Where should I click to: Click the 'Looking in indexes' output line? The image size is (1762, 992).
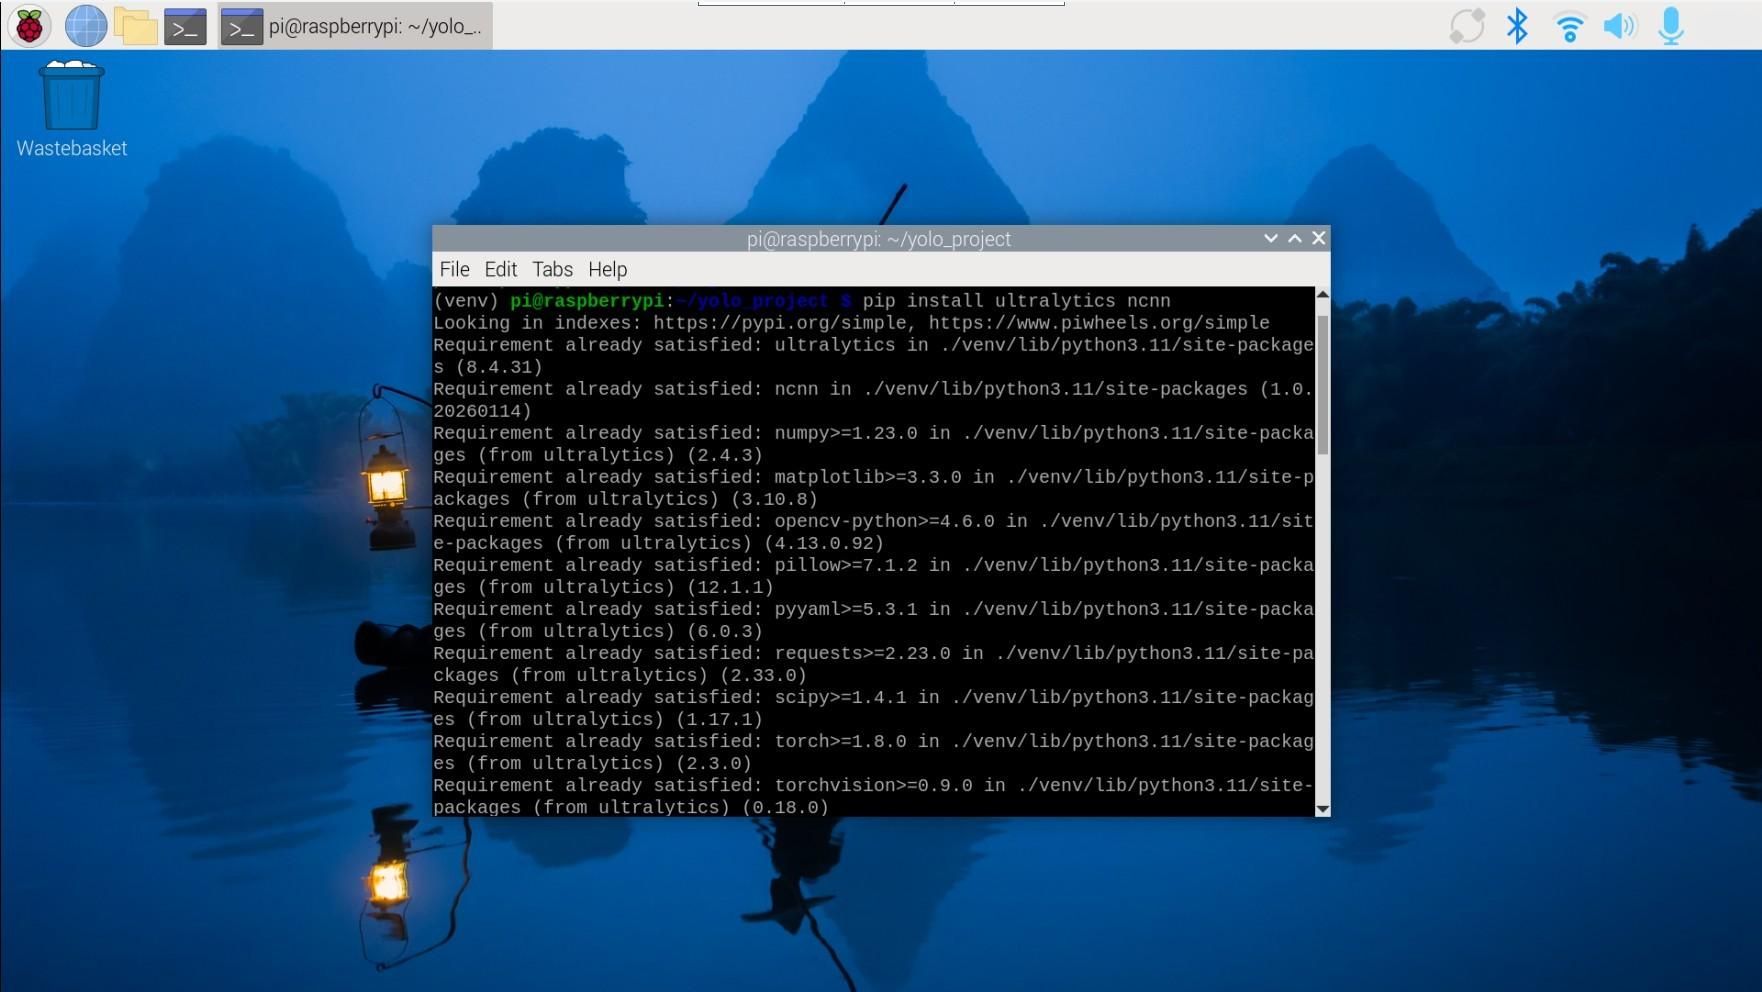coord(851,323)
